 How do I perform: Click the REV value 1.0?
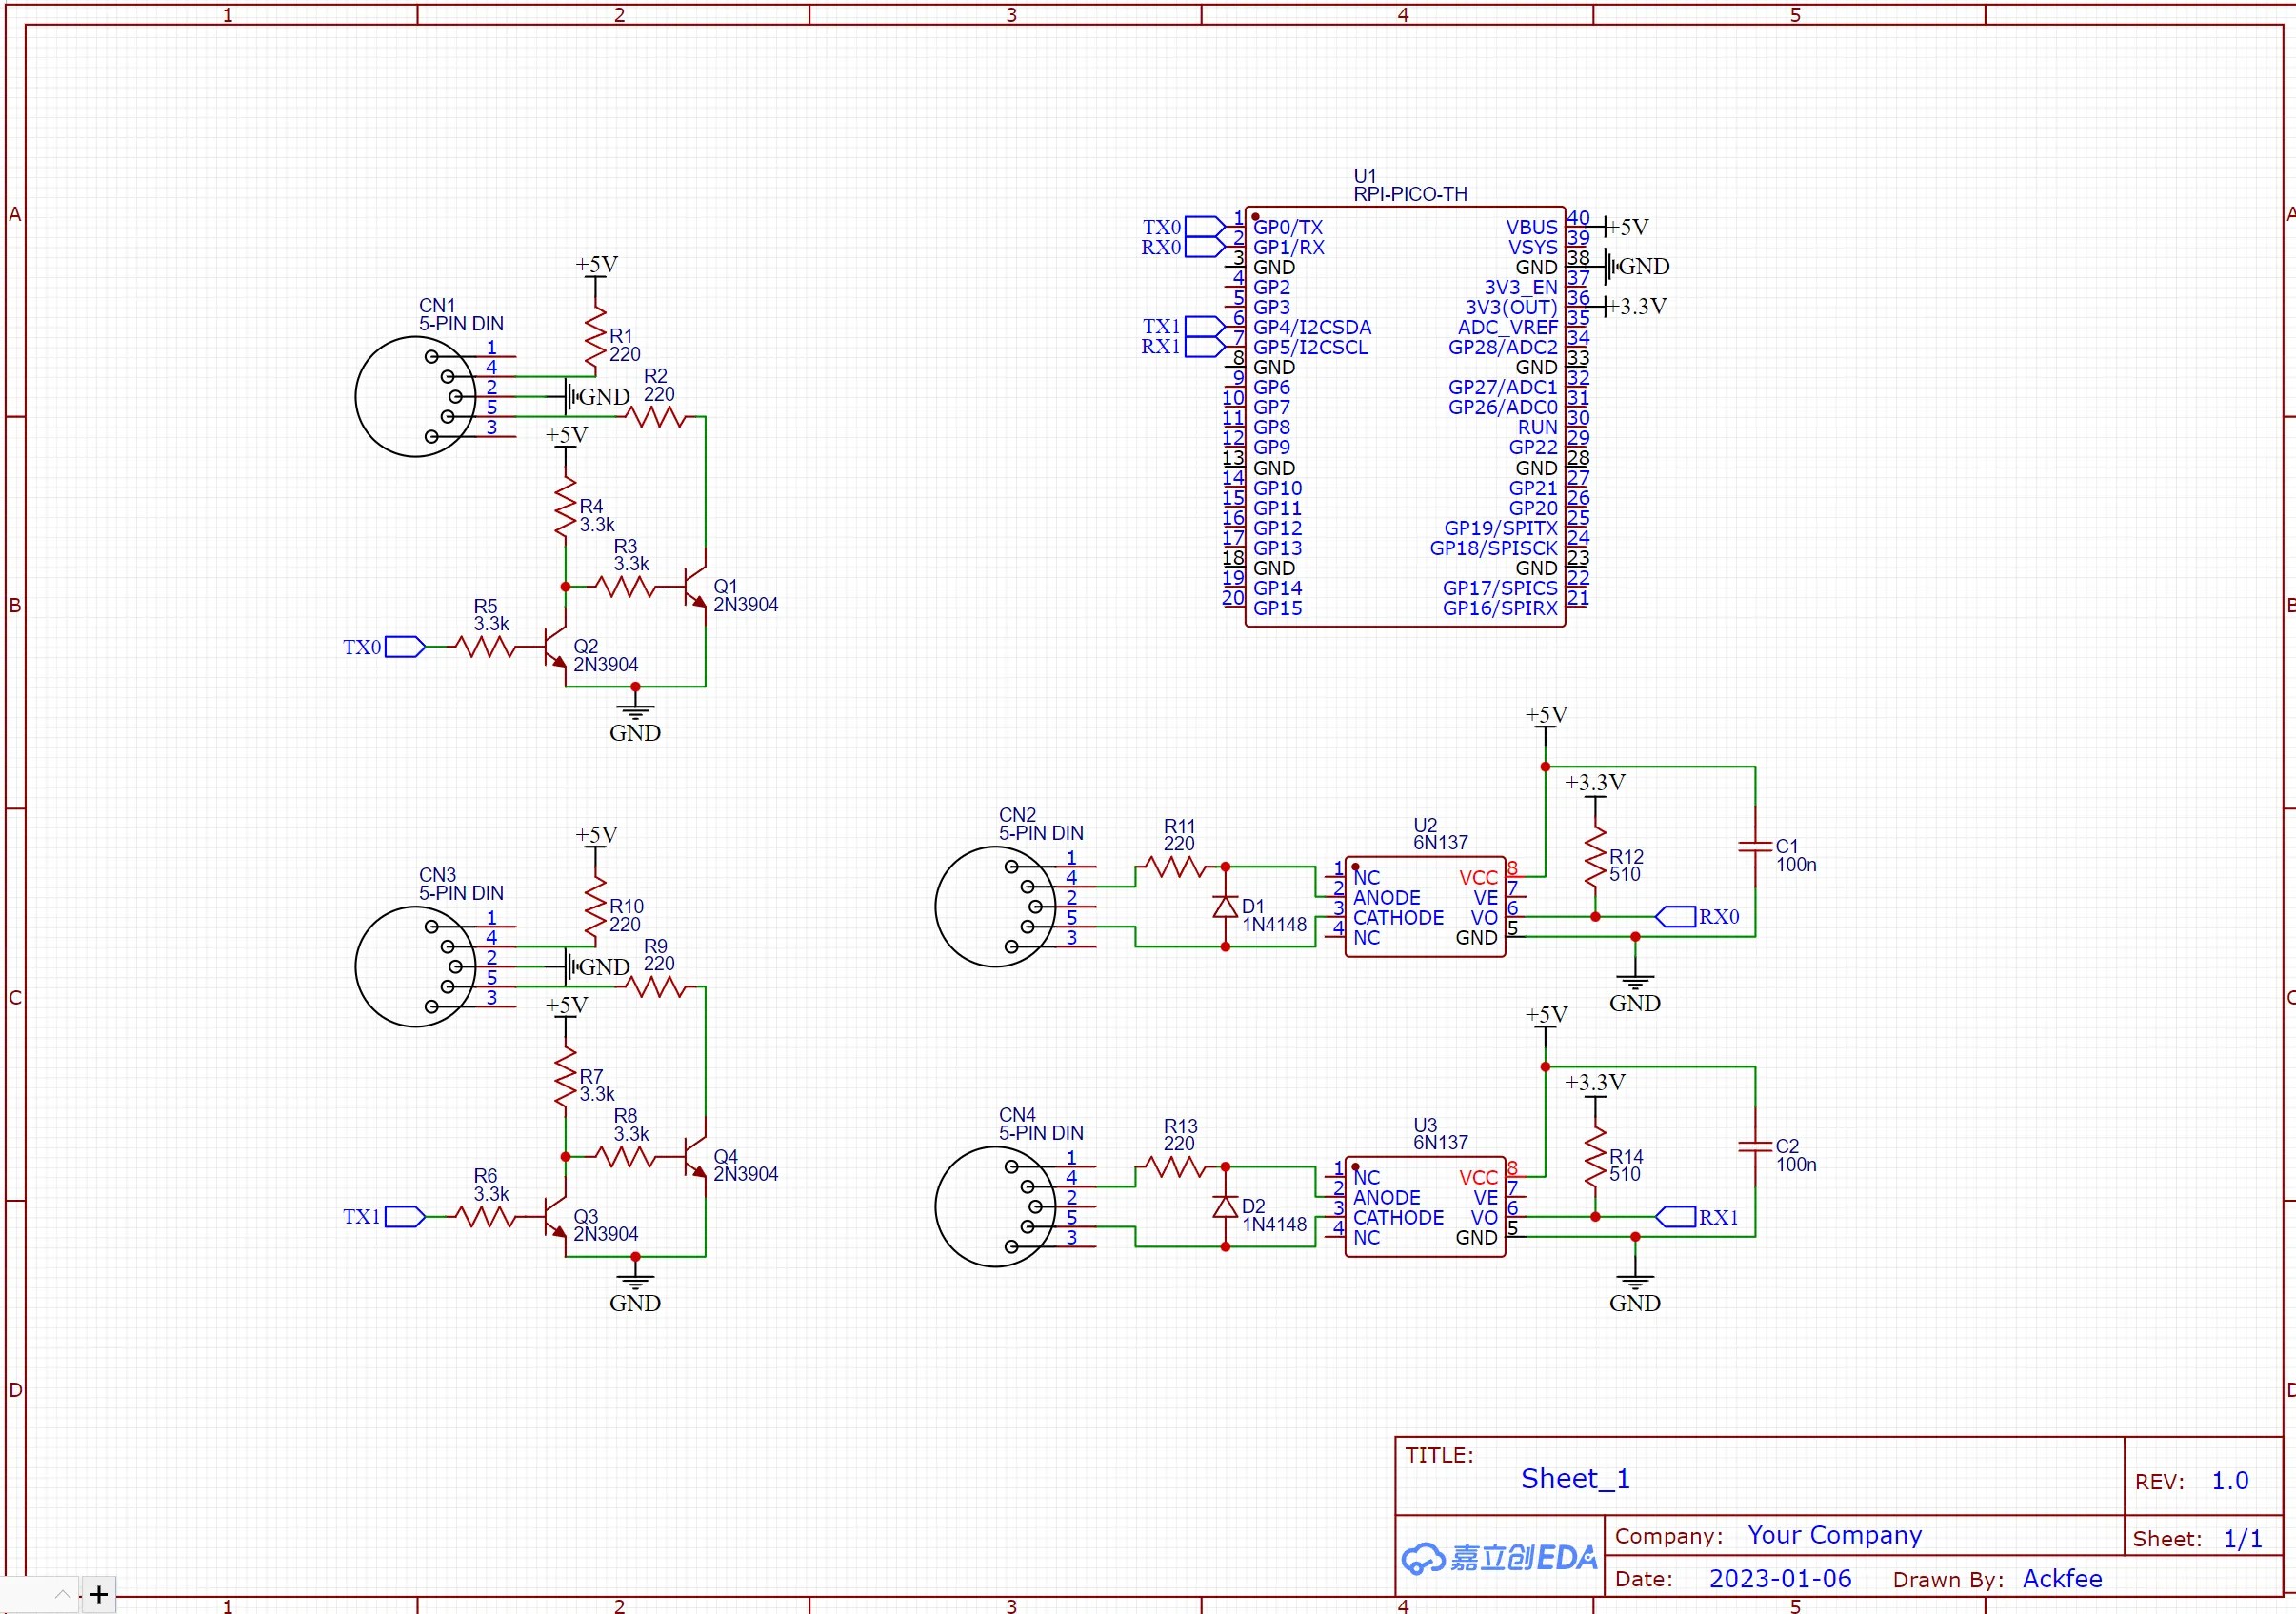tap(2230, 1481)
